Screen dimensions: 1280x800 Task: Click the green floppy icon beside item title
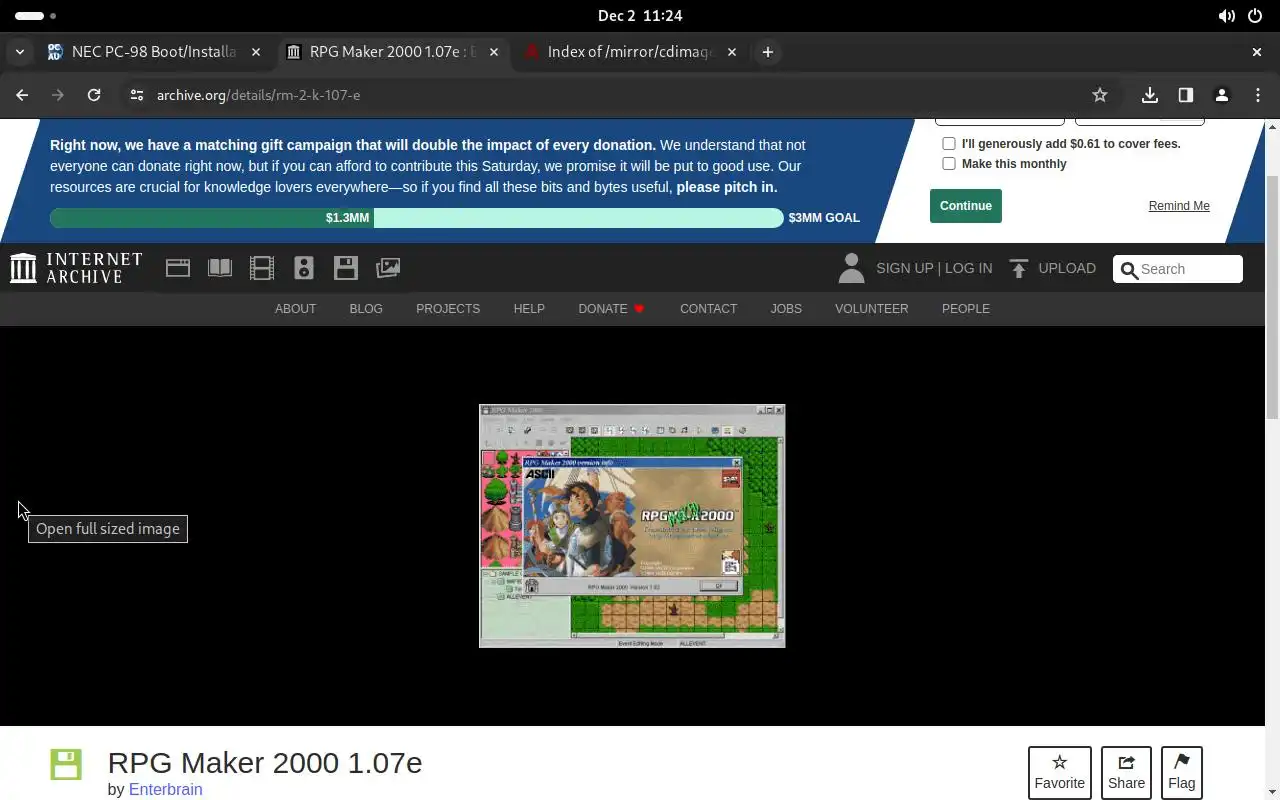66,765
